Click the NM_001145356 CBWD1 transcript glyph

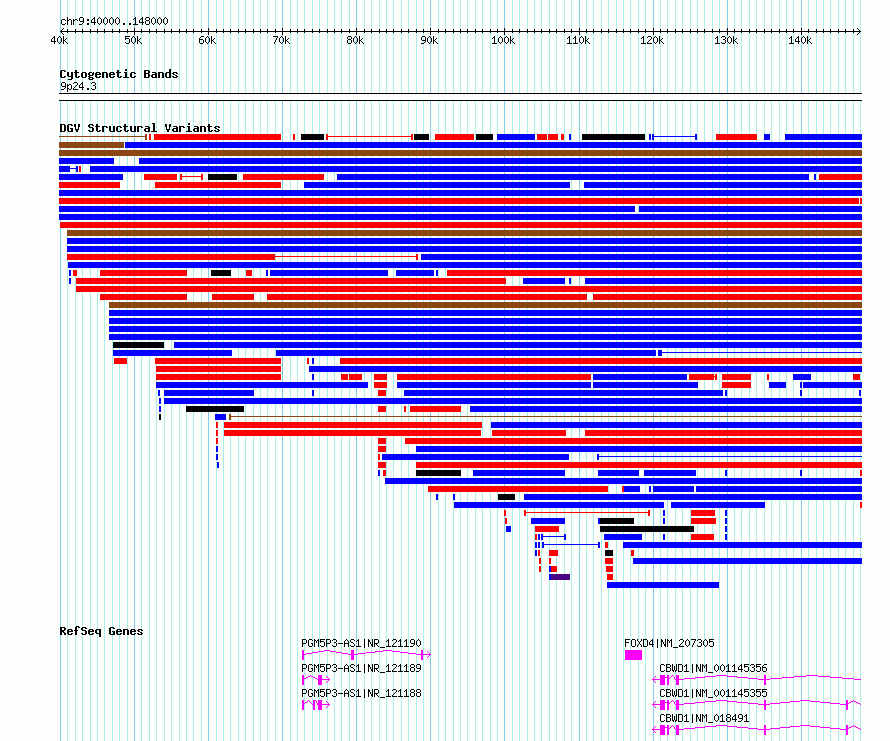tap(757, 680)
